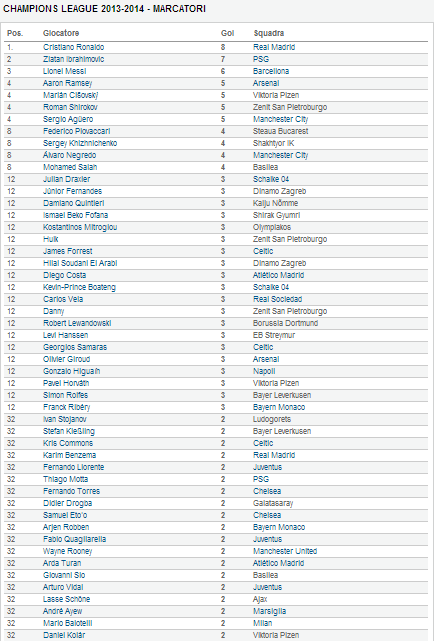This screenshot has width=434, height=641.
Task: Click Mario Balotelli's player link
Action: [67, 623]
